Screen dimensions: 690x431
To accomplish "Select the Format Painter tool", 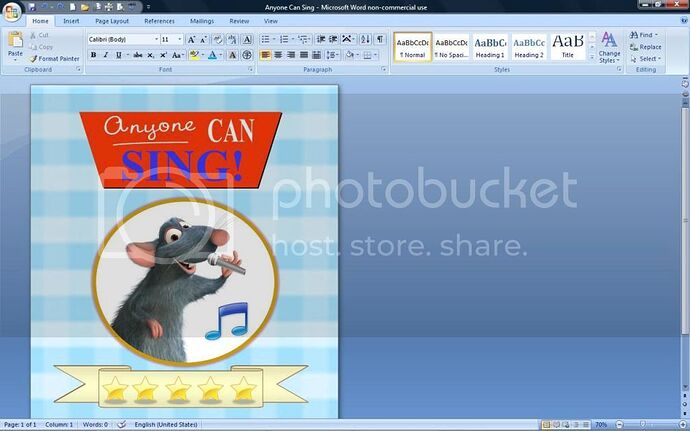I will click(54, 59).
